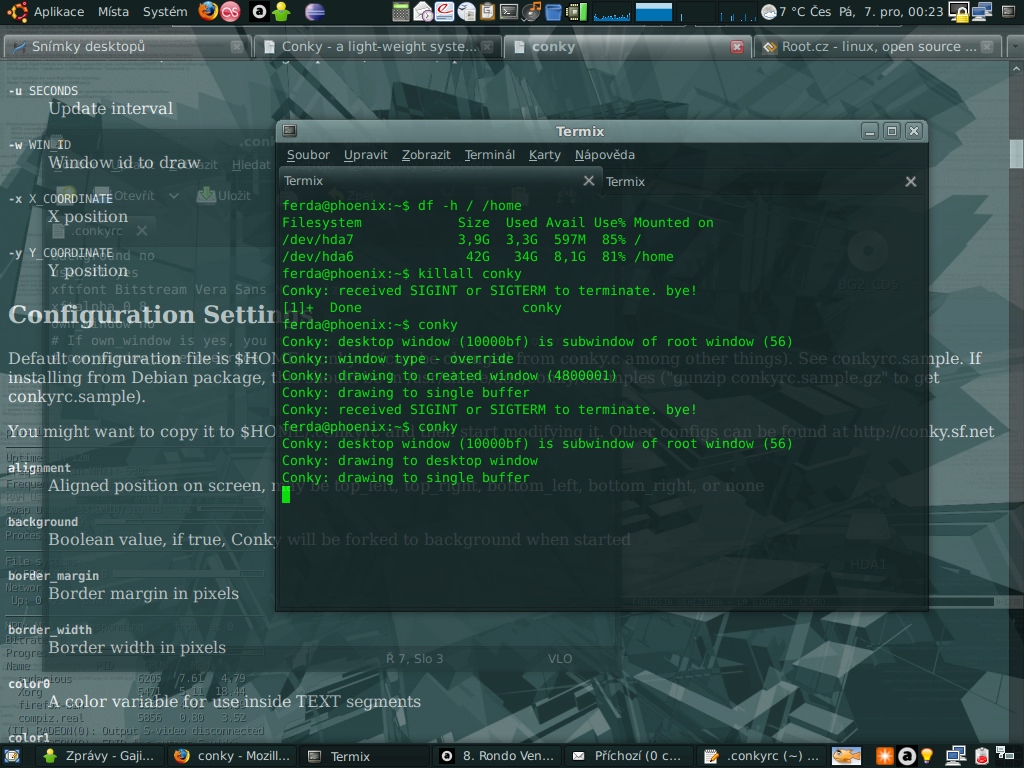1024x768 pixels.
Task: Click the lightbulb tray icon
Action: (x=927, y=756)
